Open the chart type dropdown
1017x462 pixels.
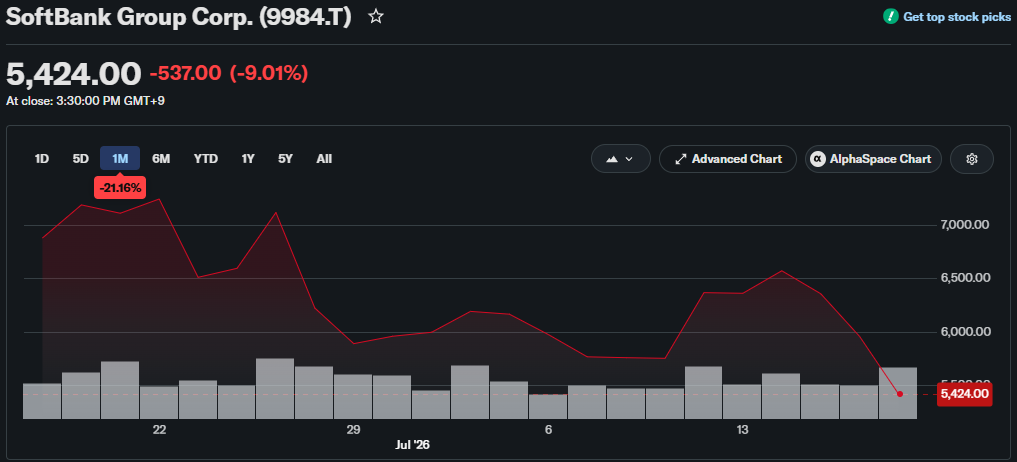[621, 159]
